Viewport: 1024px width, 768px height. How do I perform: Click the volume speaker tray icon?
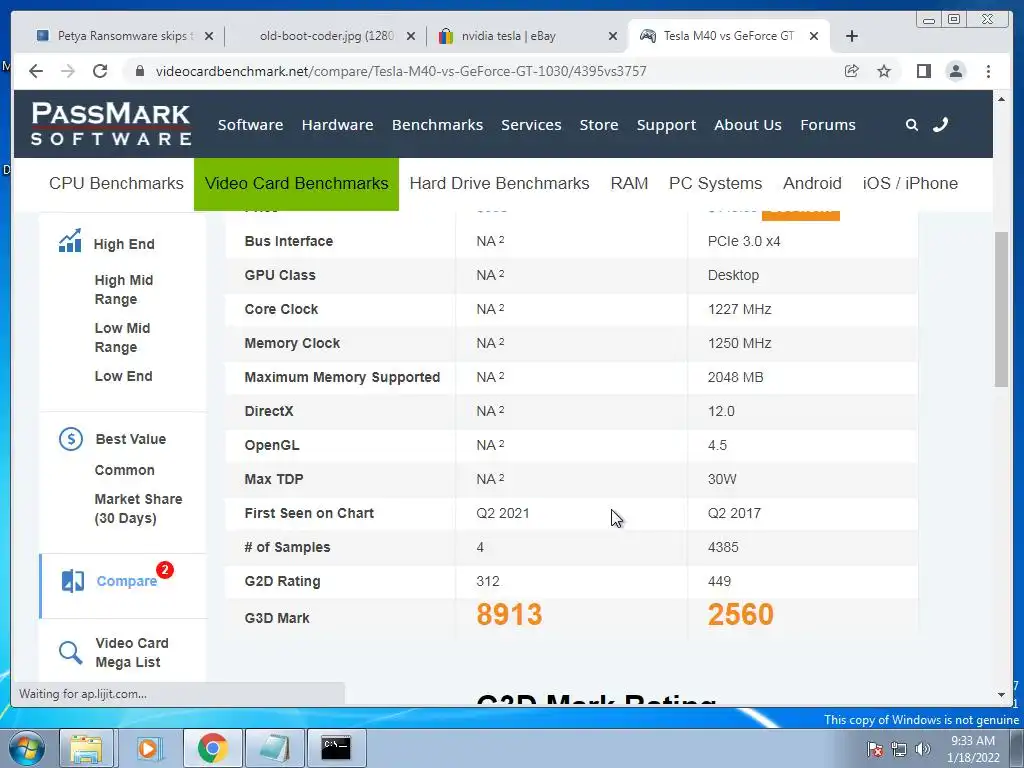(x=923, y=749)
